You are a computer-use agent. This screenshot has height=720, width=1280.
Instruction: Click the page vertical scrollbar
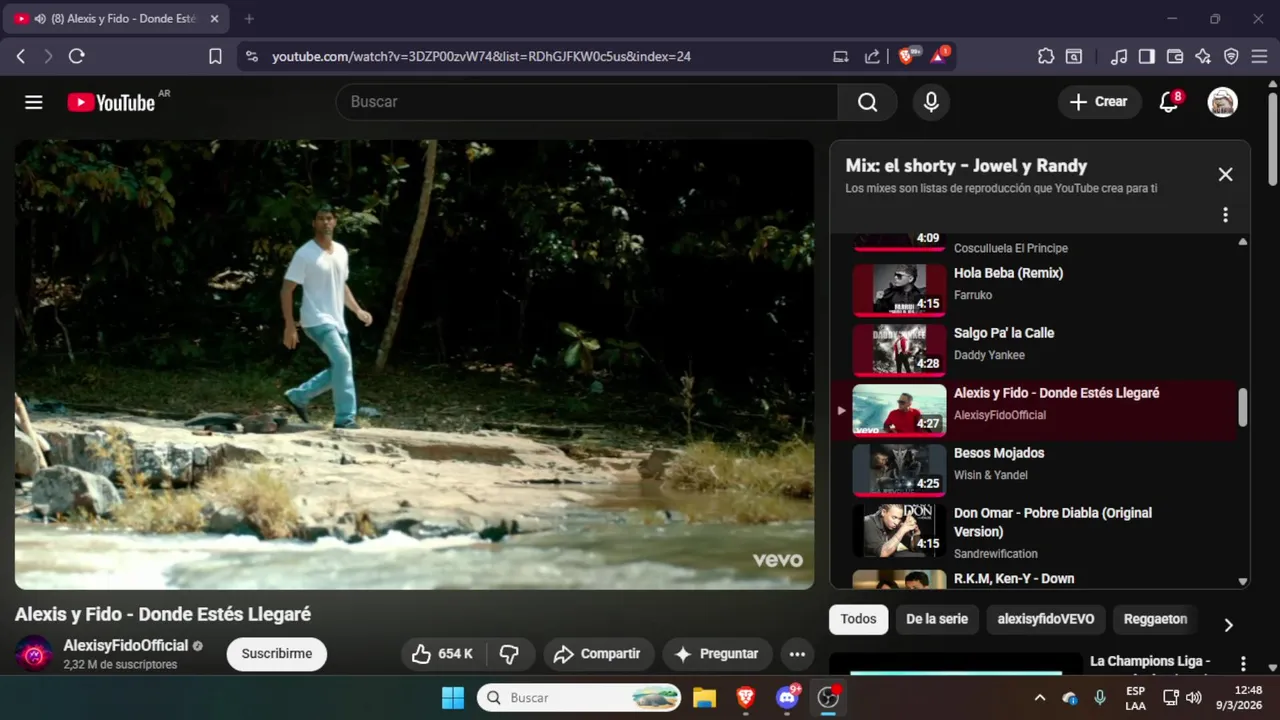point(1273,140)
